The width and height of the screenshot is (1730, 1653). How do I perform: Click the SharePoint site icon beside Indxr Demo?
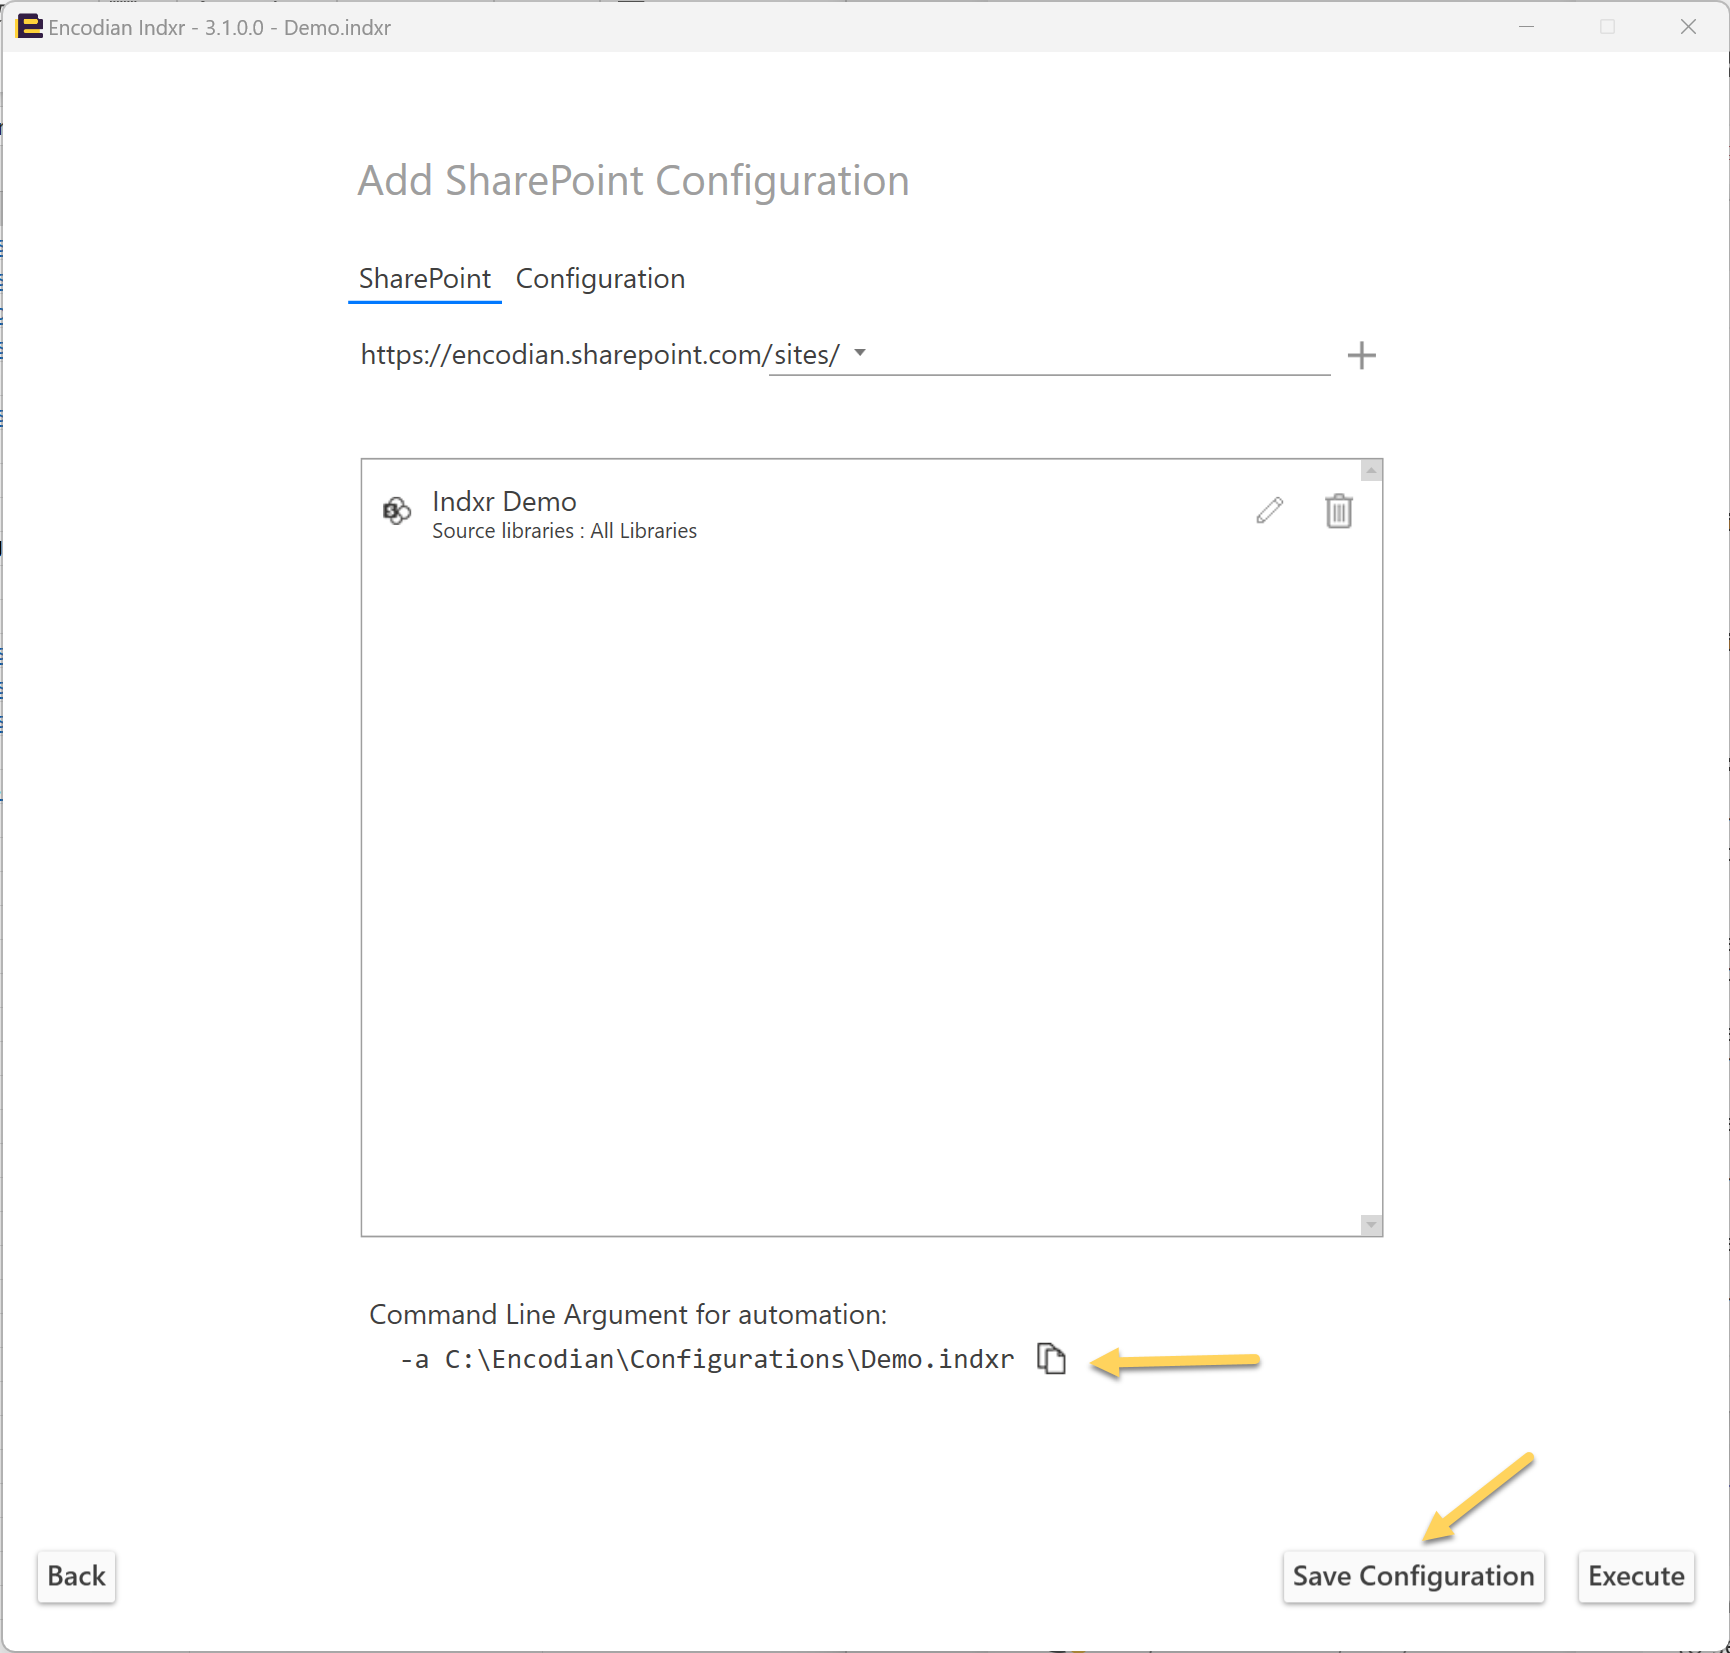tap(397, 511)
